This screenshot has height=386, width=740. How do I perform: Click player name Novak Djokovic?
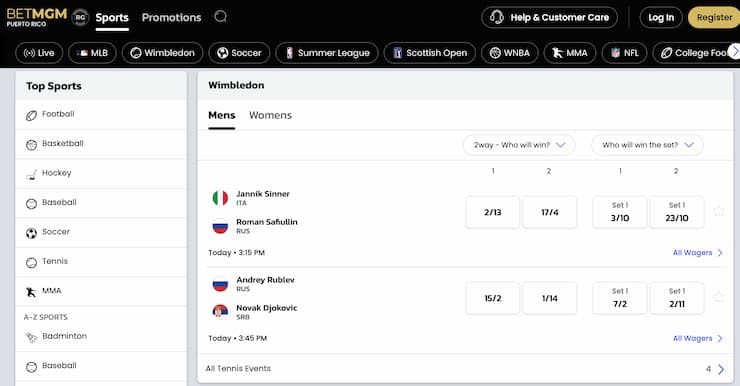[267, 308]
